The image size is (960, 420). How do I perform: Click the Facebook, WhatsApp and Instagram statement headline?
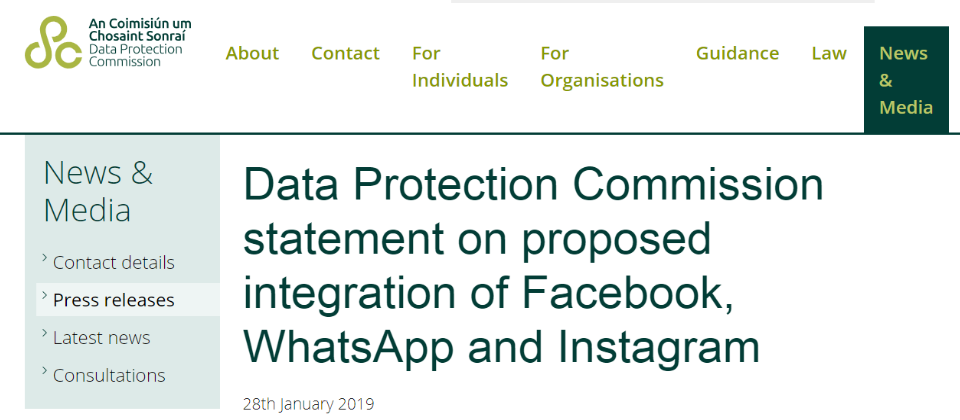pyautogui.click(x=533, y=266)
